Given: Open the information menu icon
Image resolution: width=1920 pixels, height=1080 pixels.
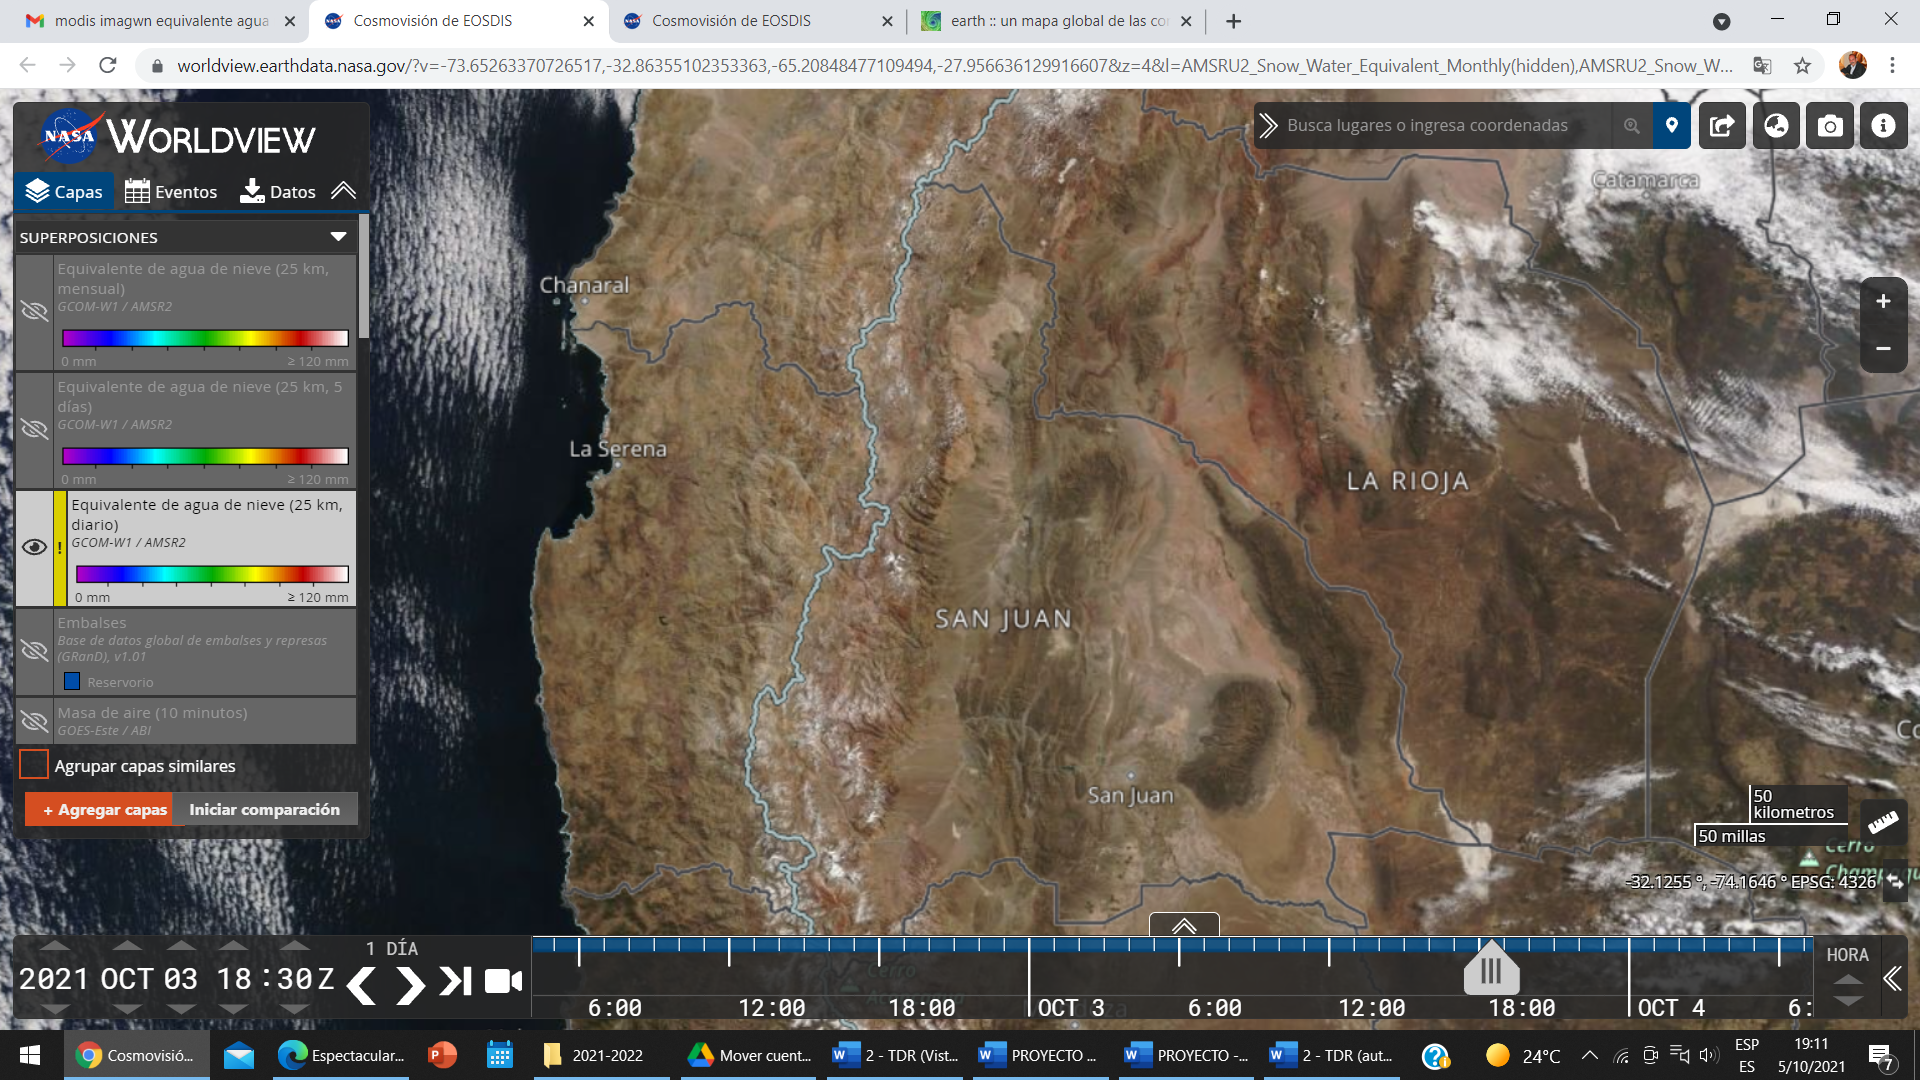Looking at the screenshot, I should coord(1883,126).
